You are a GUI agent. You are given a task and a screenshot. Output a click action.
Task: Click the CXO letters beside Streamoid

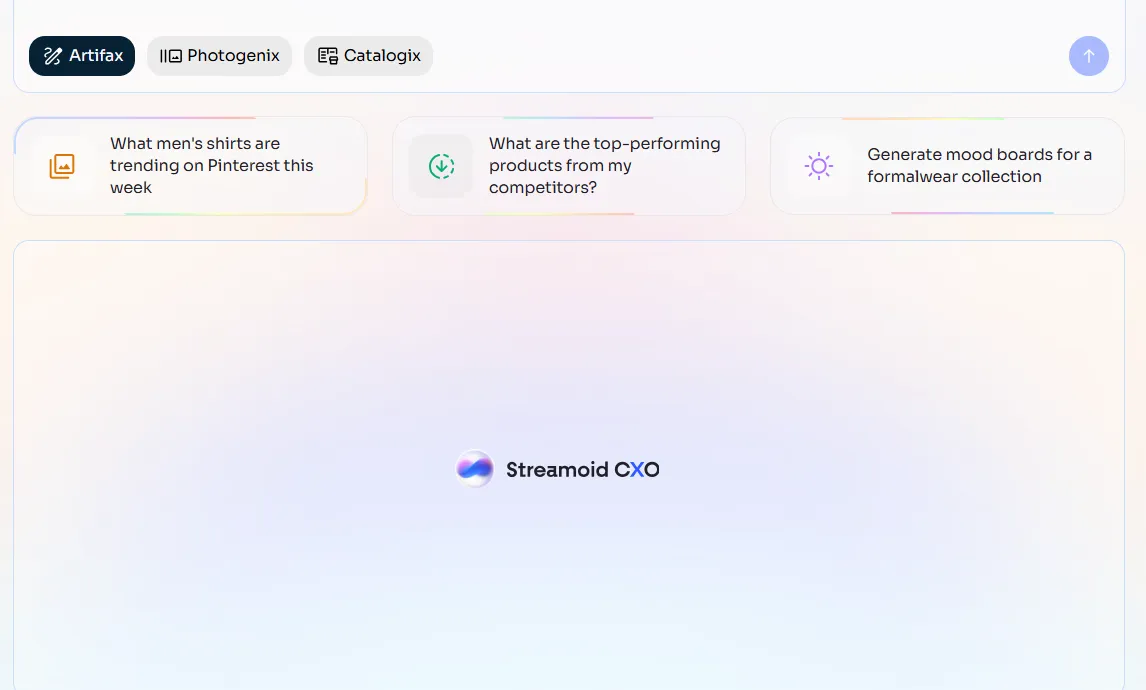pos(637,470)
